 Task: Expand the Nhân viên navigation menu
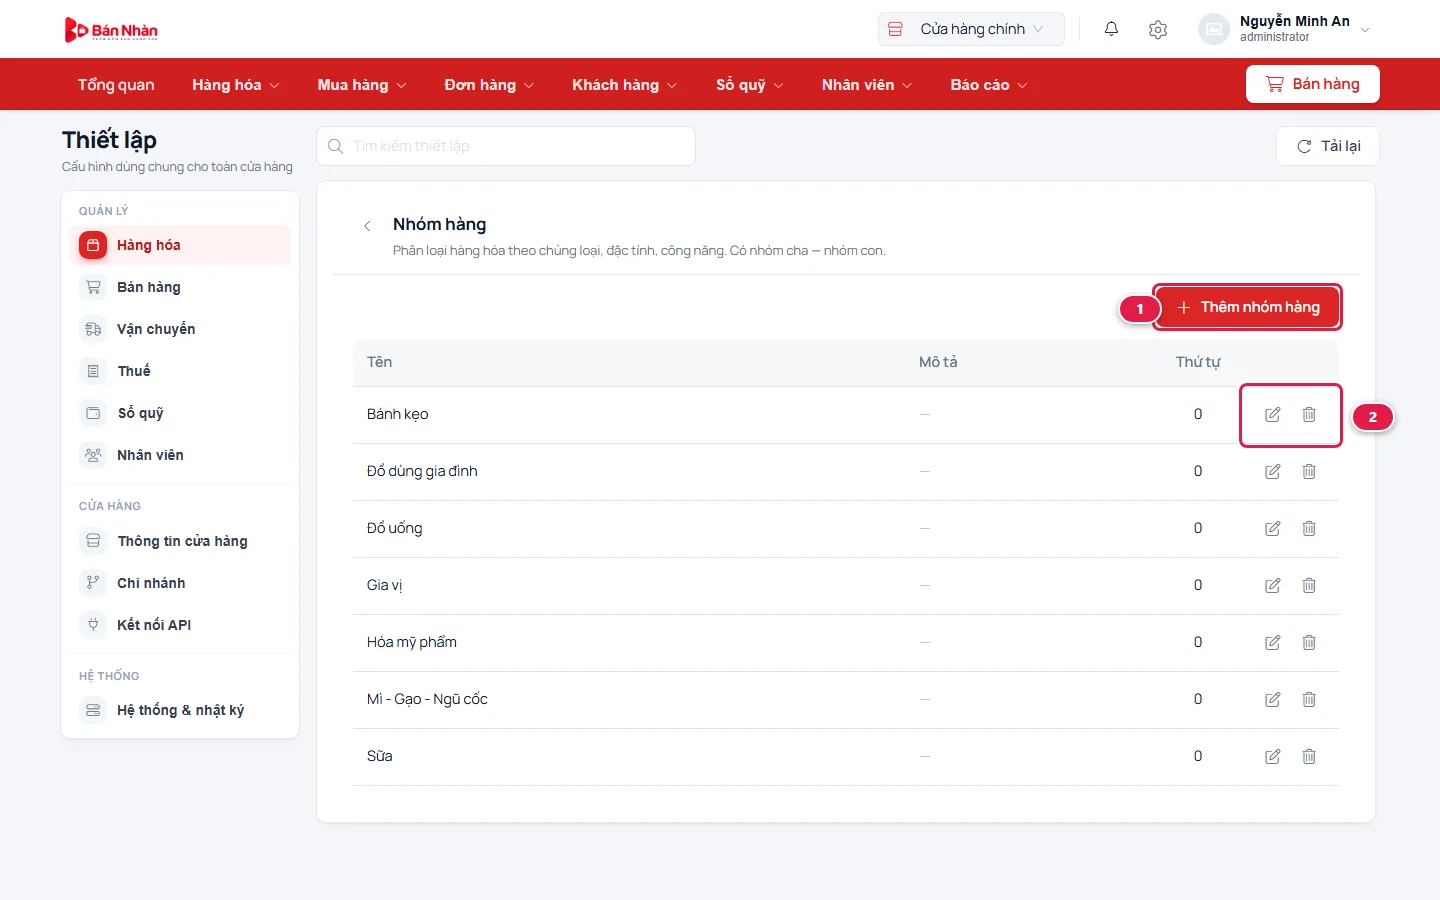867,85
